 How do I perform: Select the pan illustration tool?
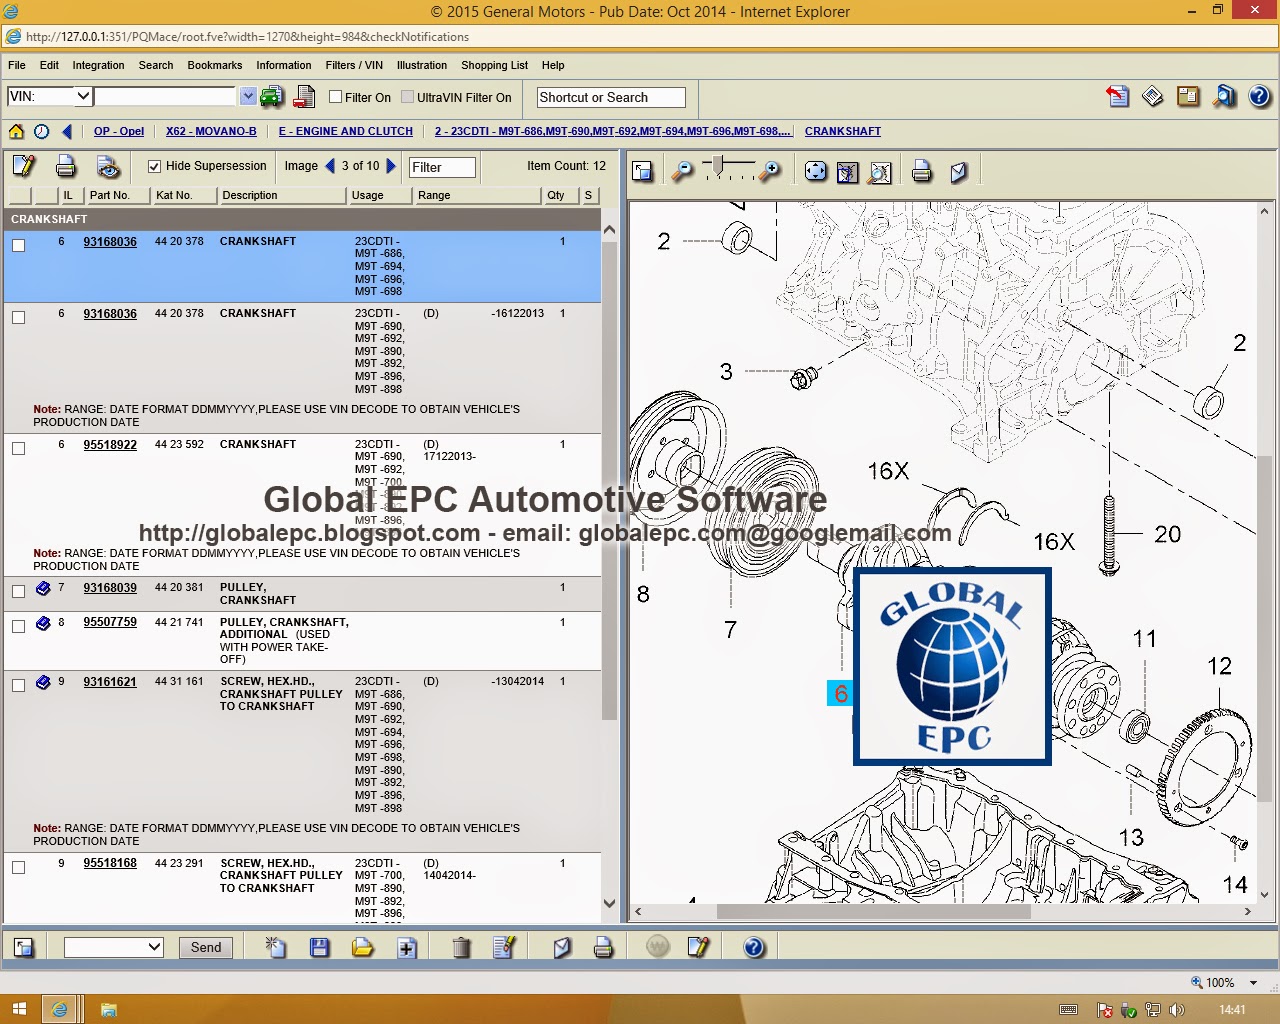pos(816,172)
